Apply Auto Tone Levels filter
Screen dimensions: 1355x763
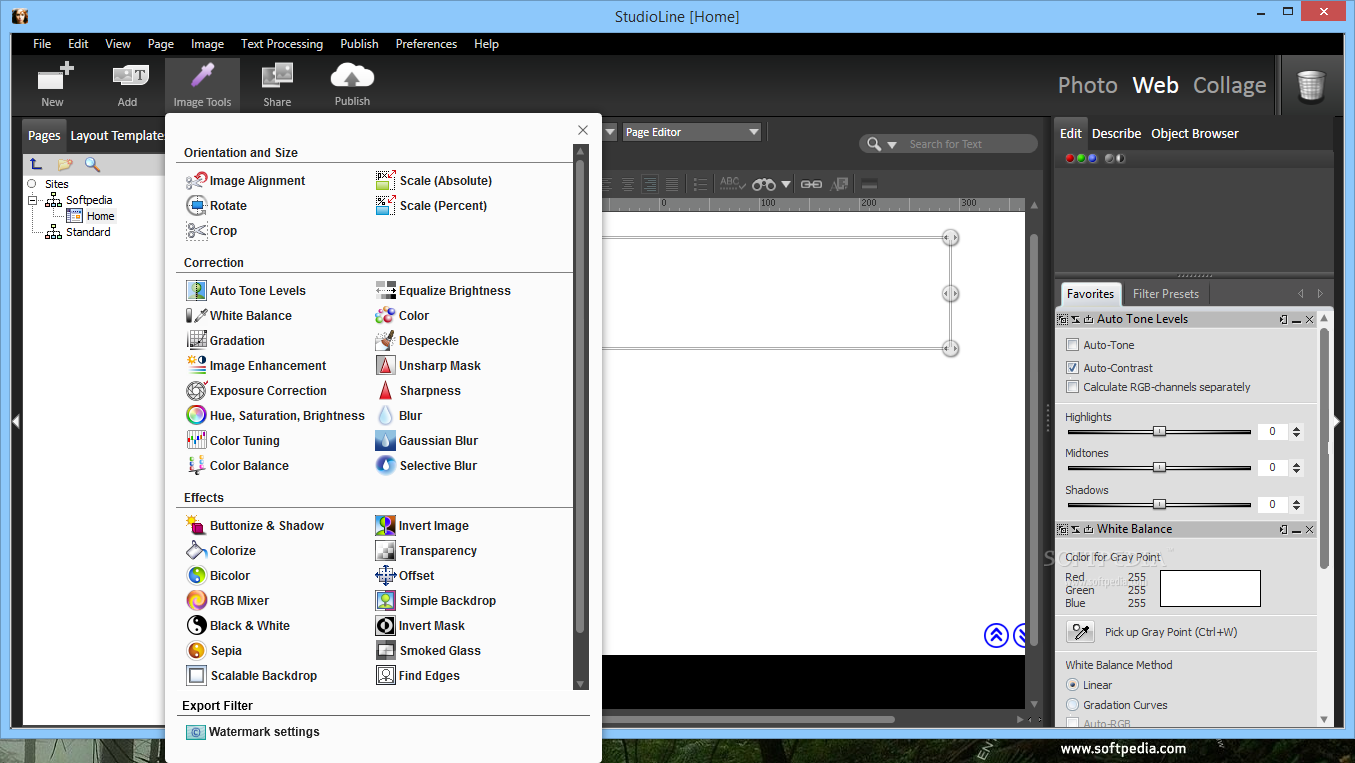point(246,291)
